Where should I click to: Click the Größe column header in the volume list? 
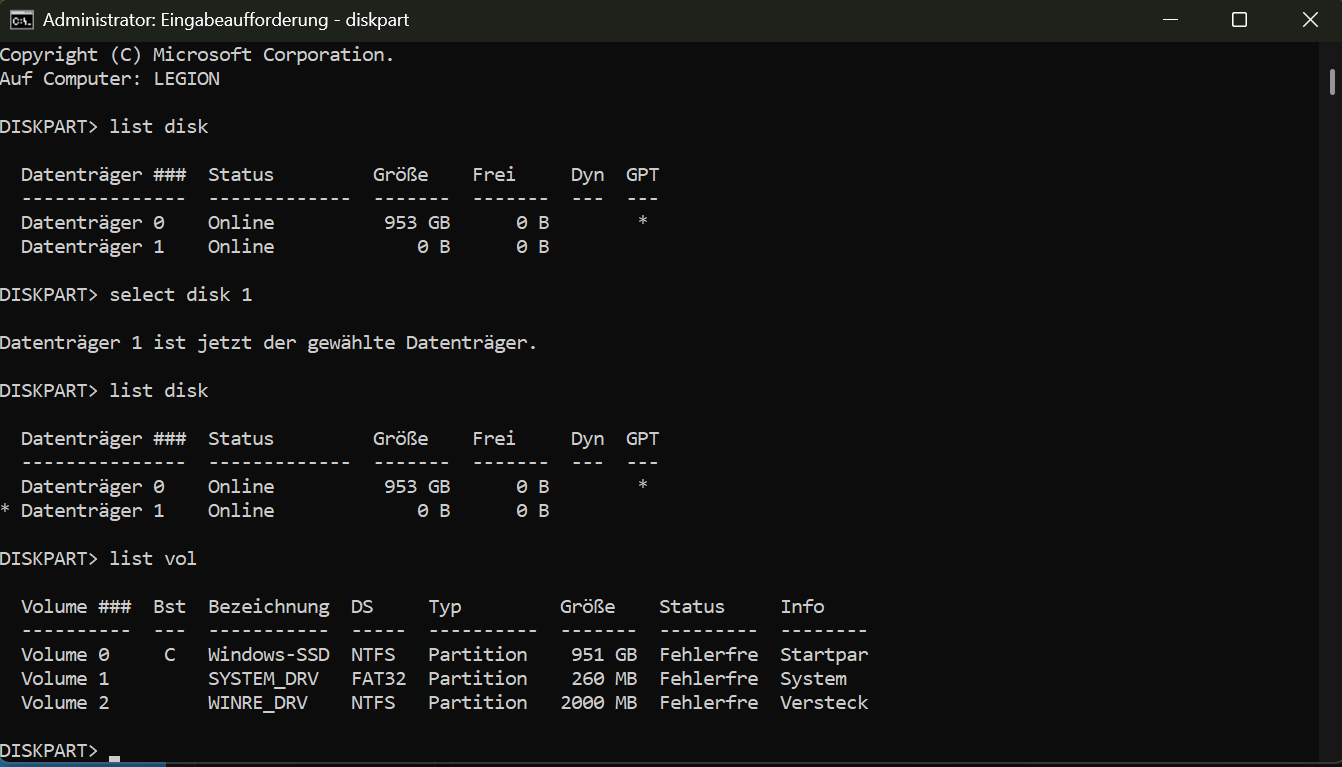pyautogui.click(x=586, y=606)
